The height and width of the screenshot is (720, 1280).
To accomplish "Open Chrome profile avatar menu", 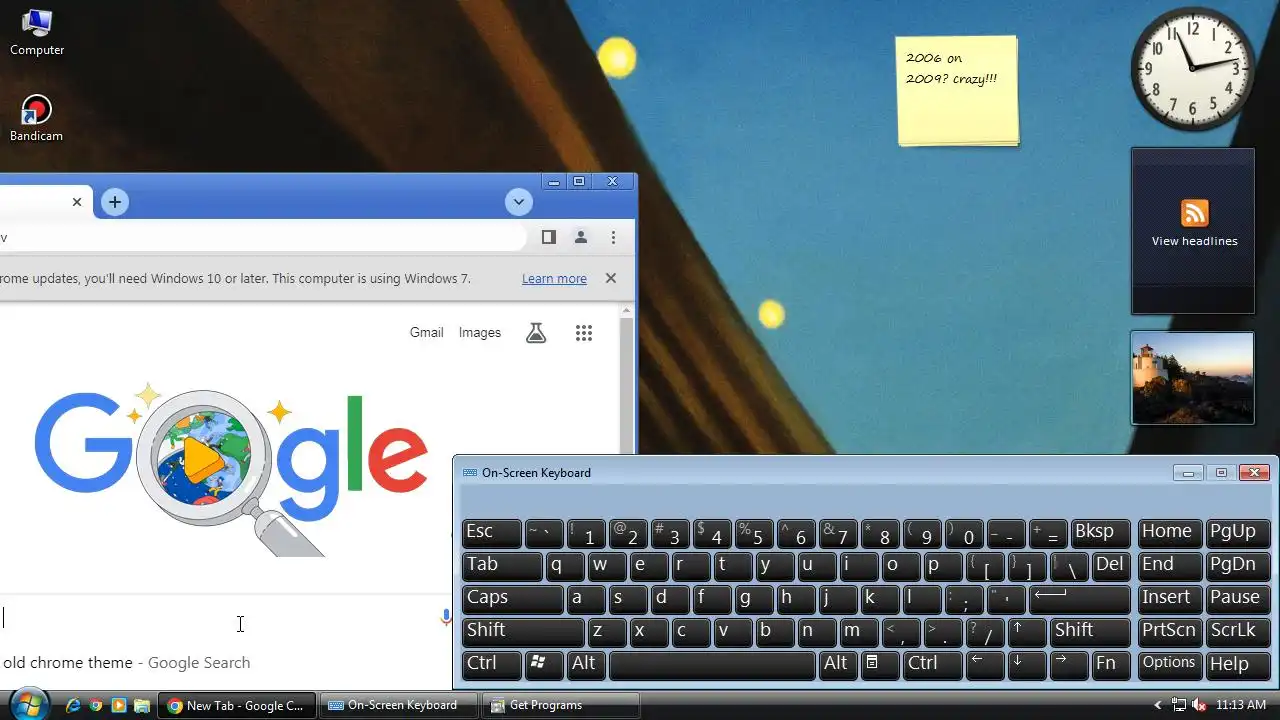I will (x=580, y=237).
